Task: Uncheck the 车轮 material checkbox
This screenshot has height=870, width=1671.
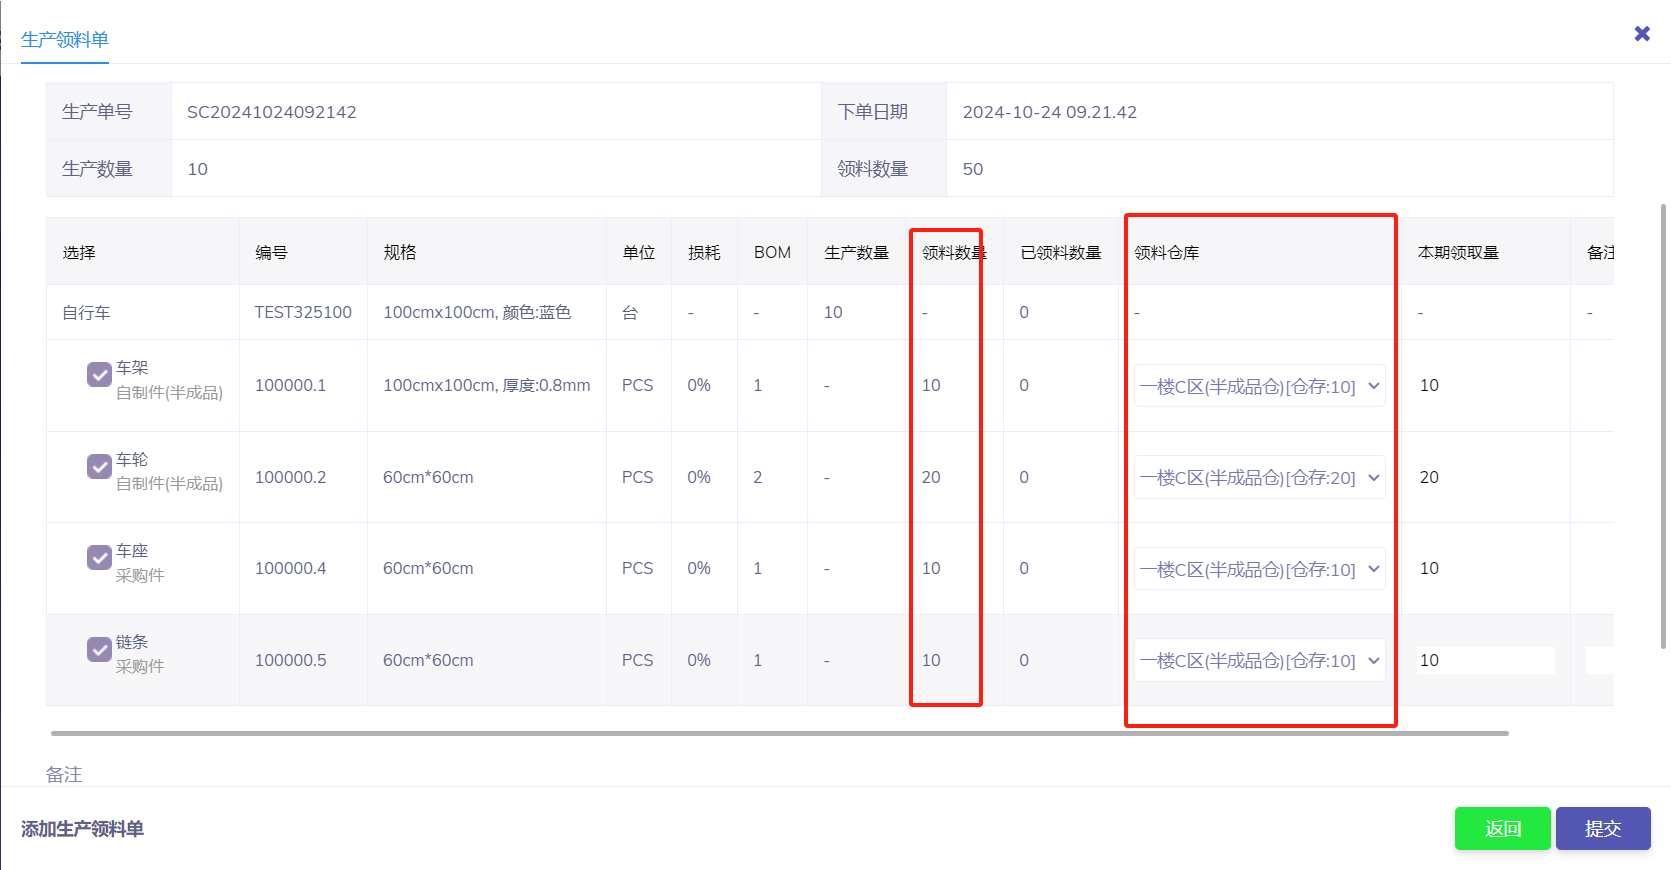Action: 99,466
